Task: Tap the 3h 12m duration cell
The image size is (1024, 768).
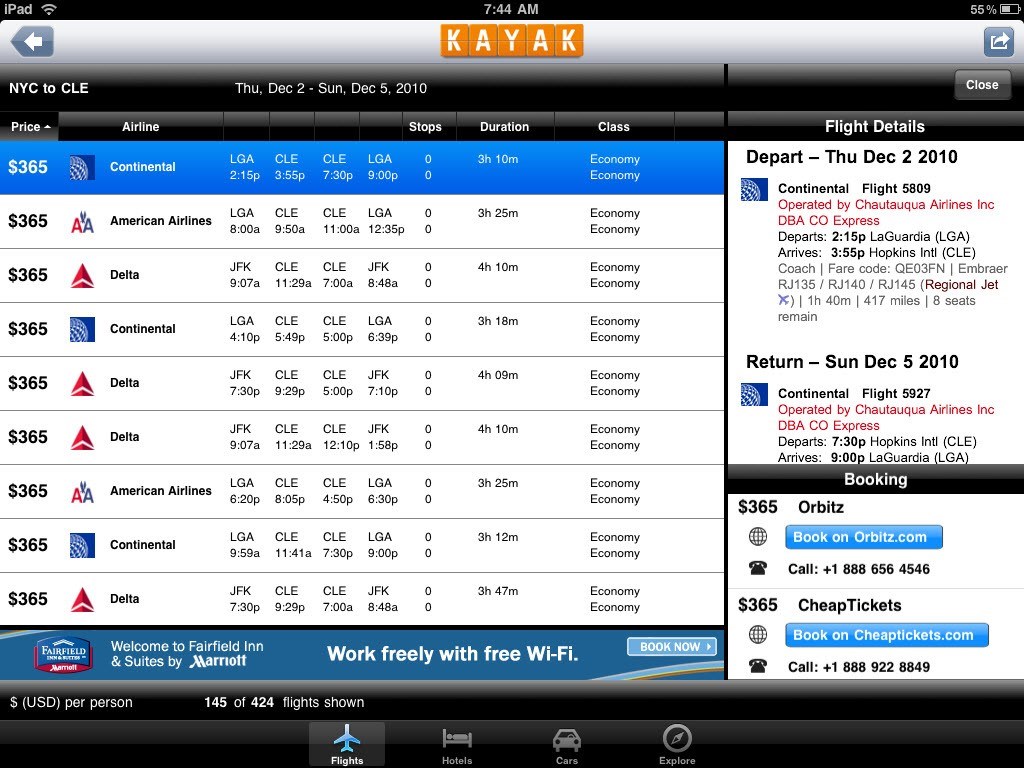Action: click(498, 537)
